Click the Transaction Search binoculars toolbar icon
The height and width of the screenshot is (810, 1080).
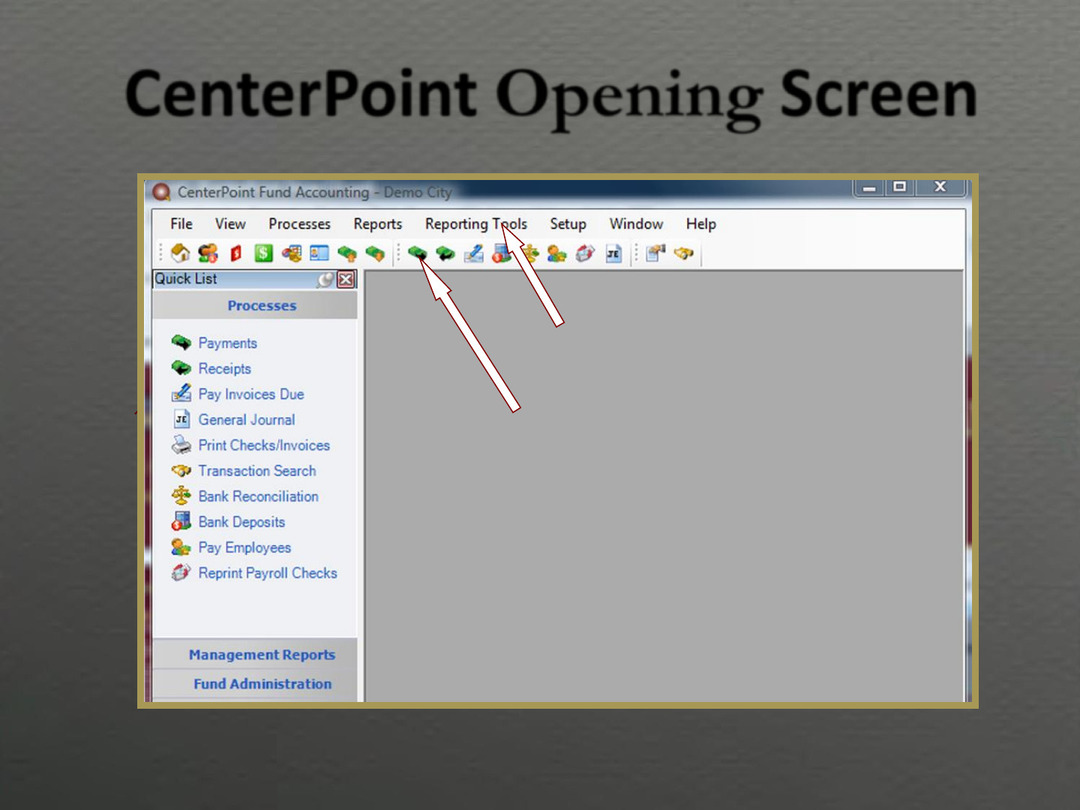pyautogui.click(x=683, y=253)
